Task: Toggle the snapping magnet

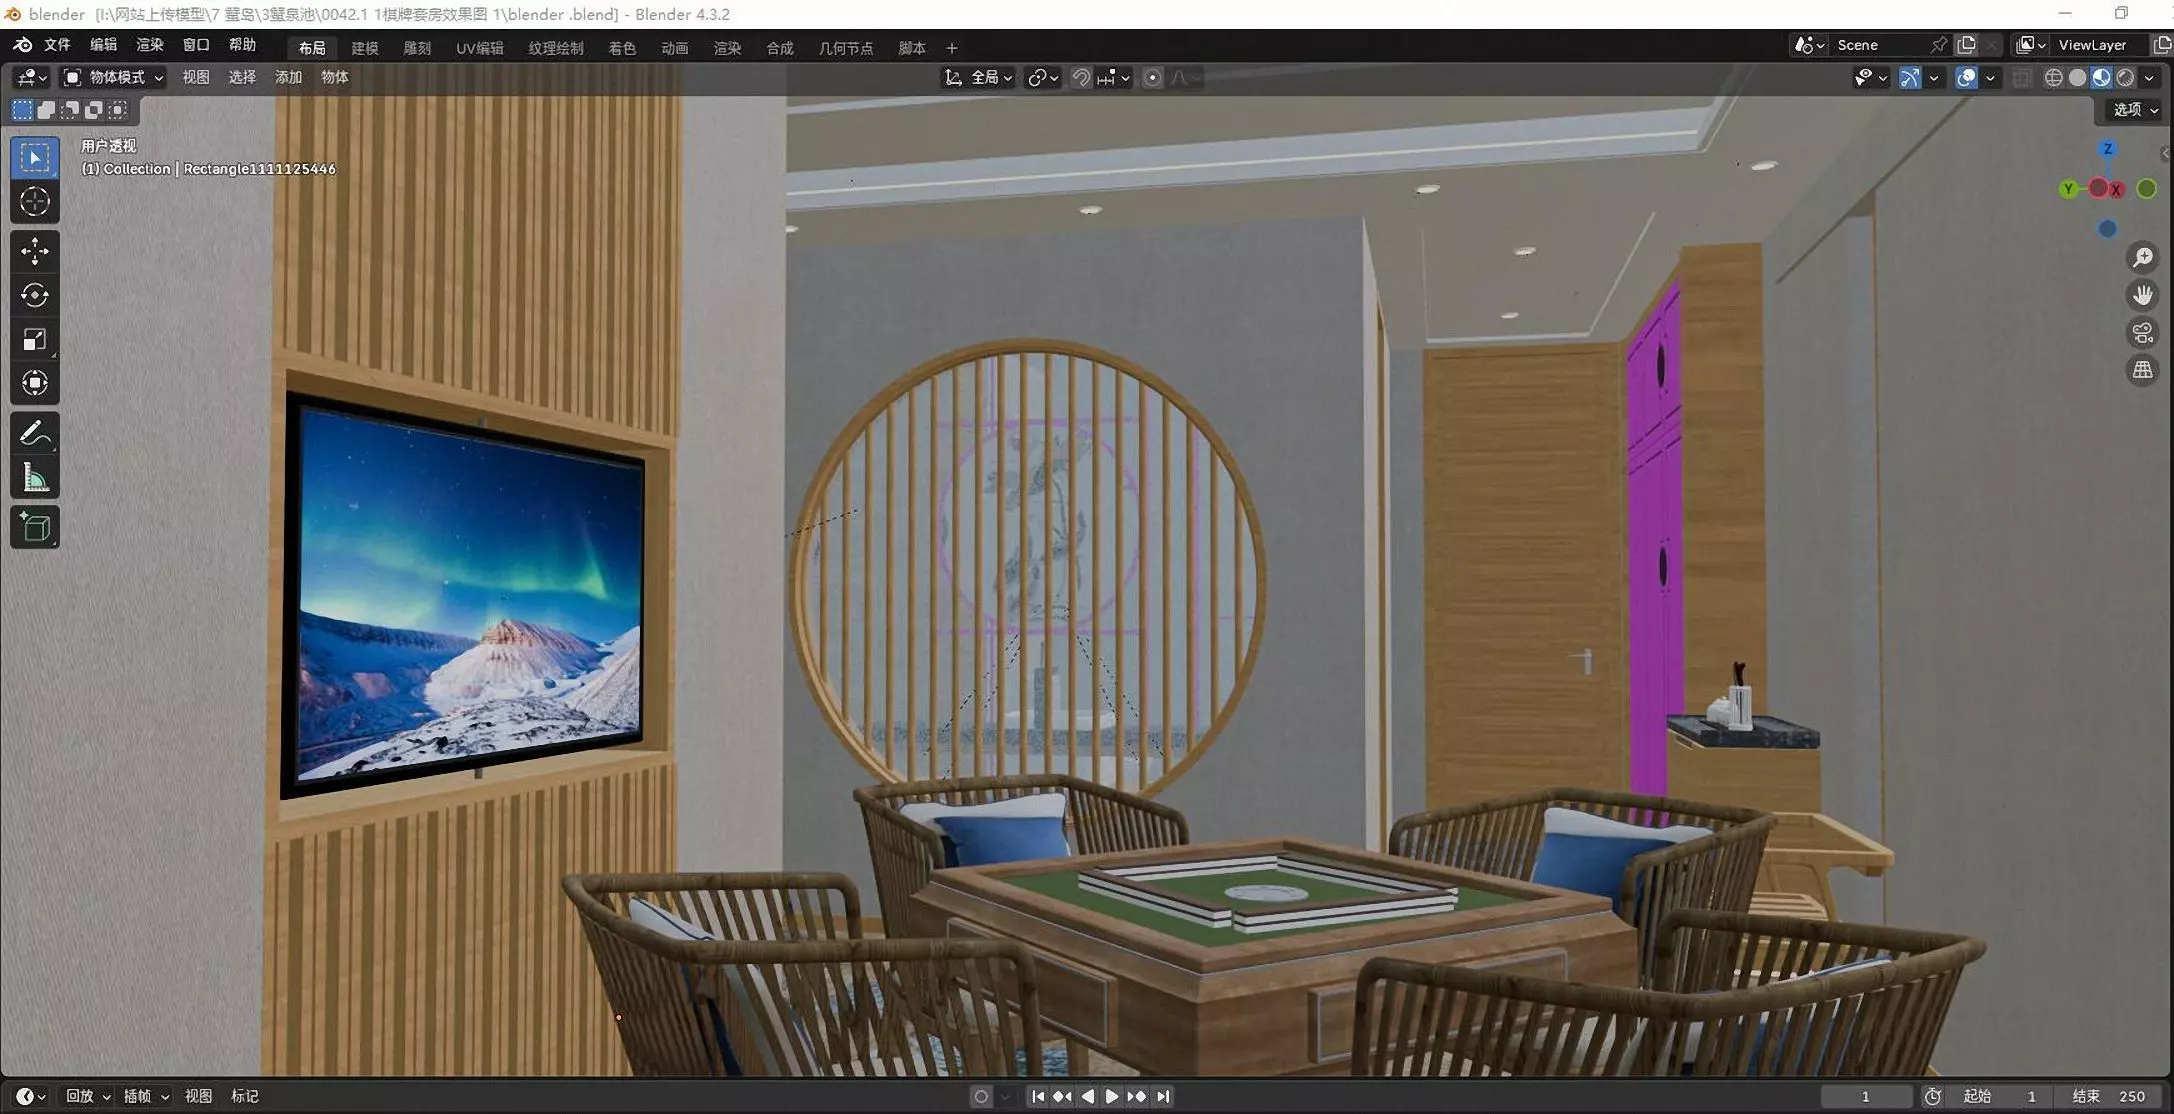Action: (1081, 78)
